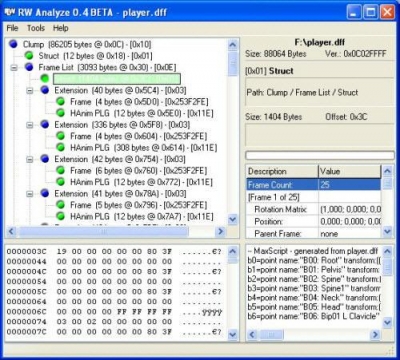This screenshot has width=400, height=360.
Task: Click green icon of HAnim PLG at 0x7A7
Action: tap(60, 216)
